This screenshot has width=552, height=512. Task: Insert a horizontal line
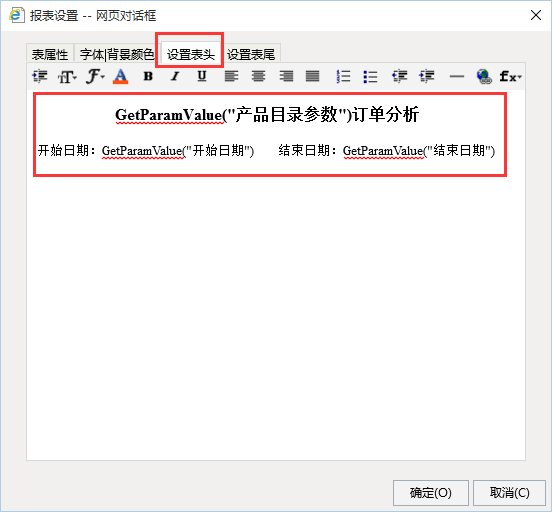(457, 76)
